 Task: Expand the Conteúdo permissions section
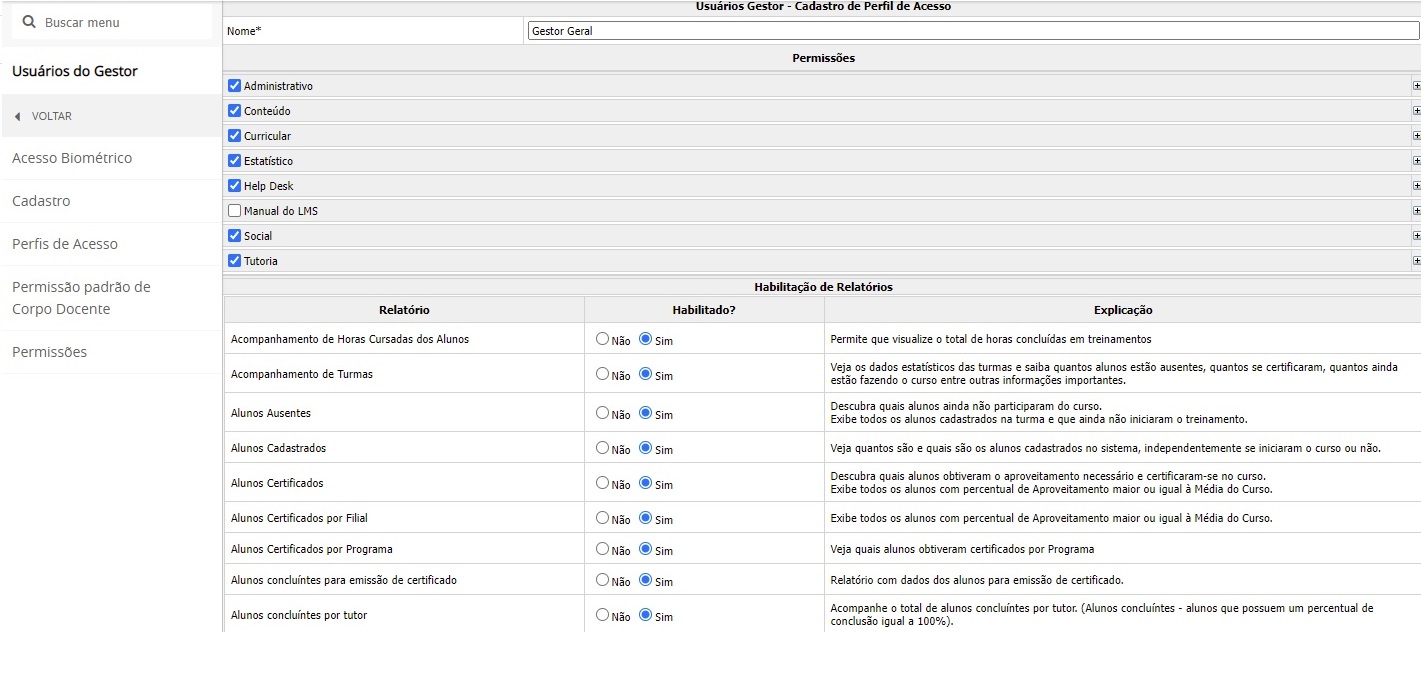tap(1416, 111)
